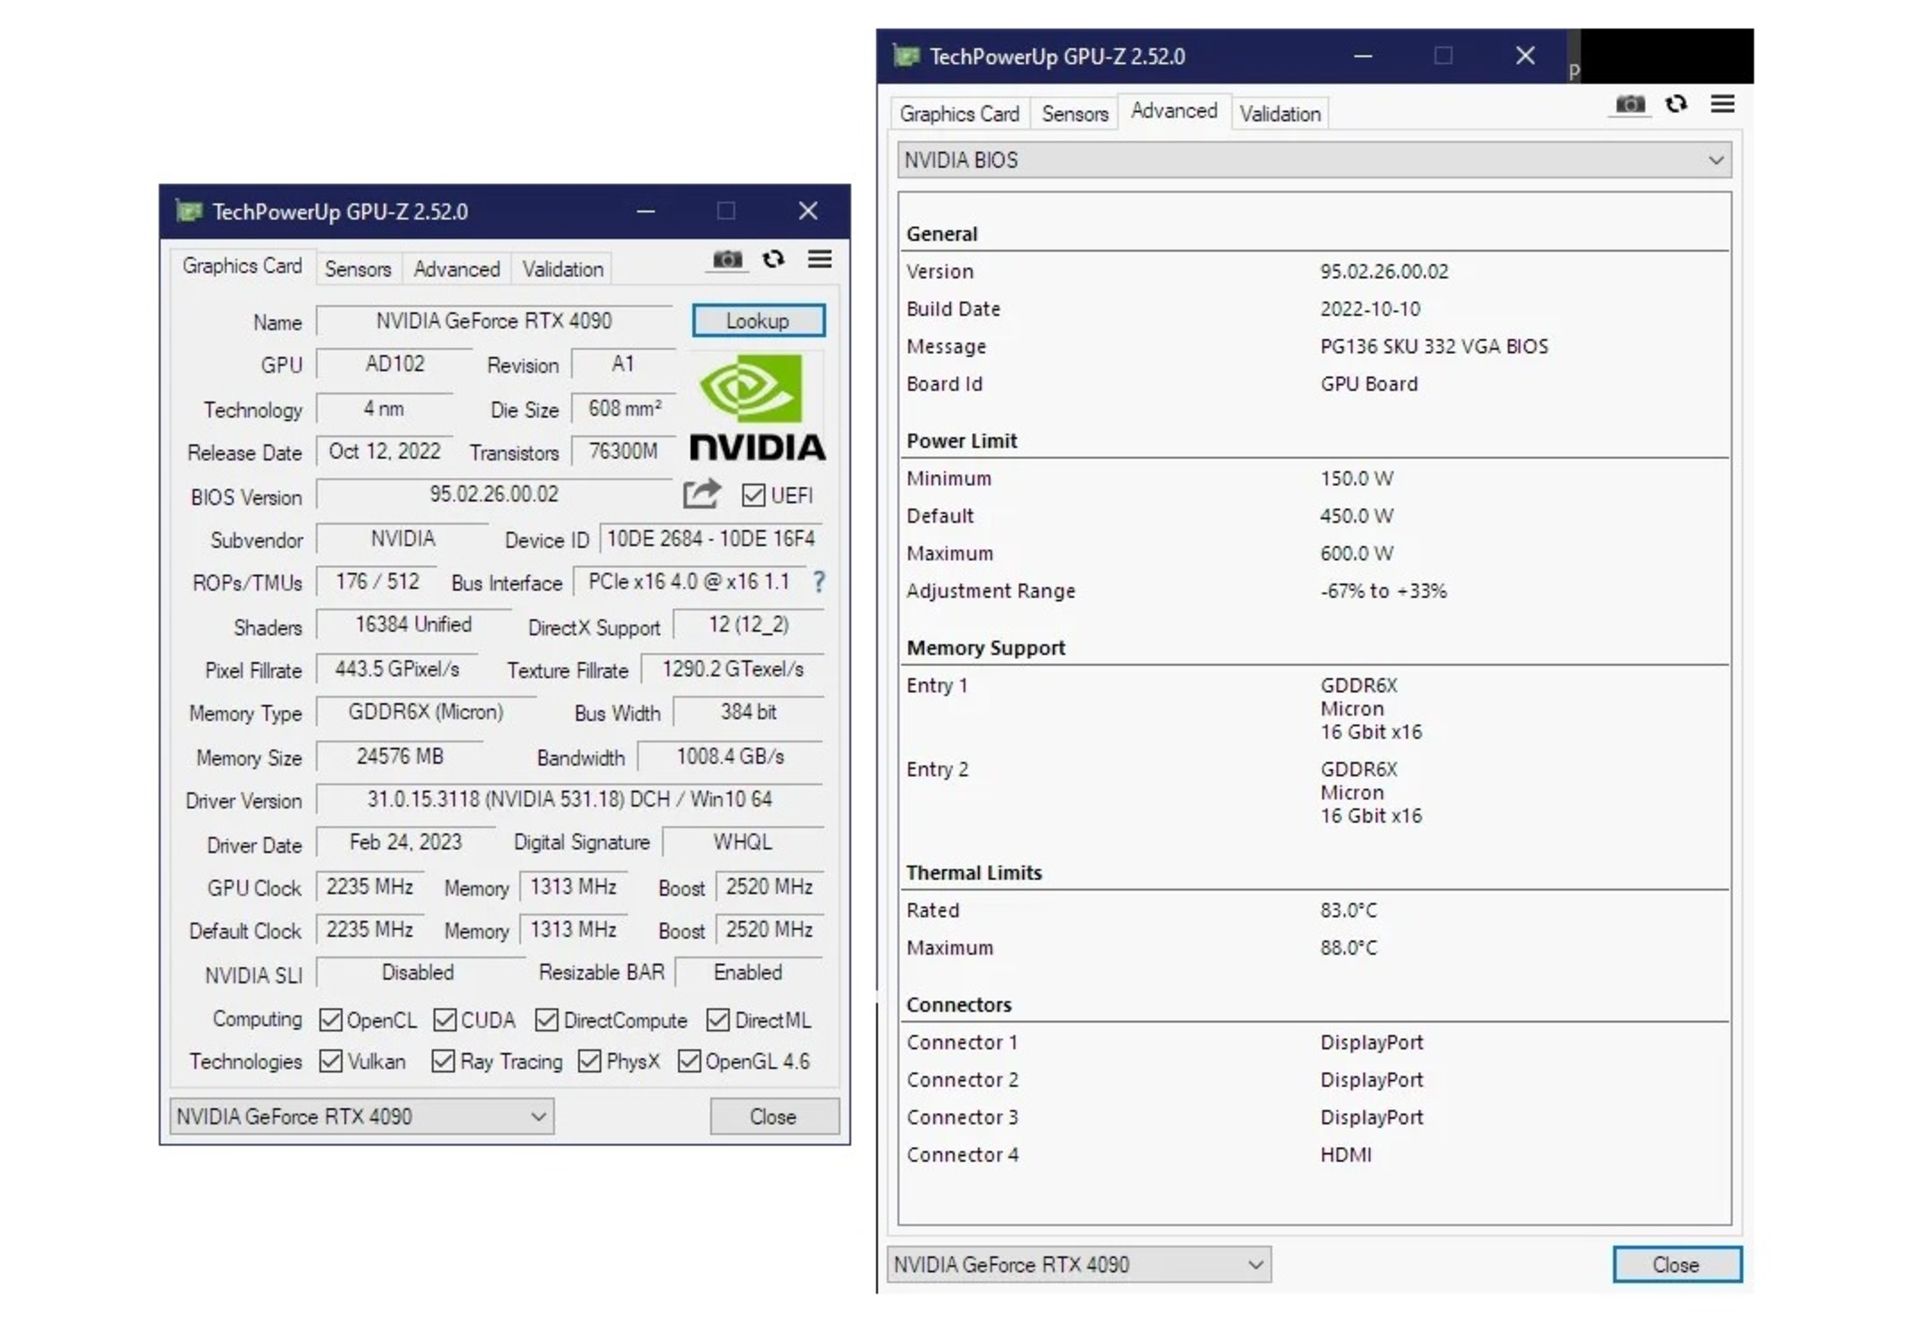Click Power Limit Maximum value 600.0 W
Viewport: 1920px width, 1317px height.
[1357, 553]
